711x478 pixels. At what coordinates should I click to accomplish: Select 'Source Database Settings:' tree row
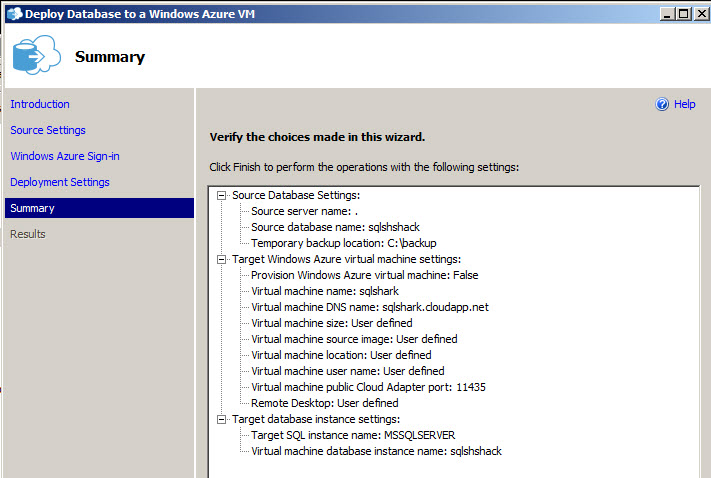[296, 195]
